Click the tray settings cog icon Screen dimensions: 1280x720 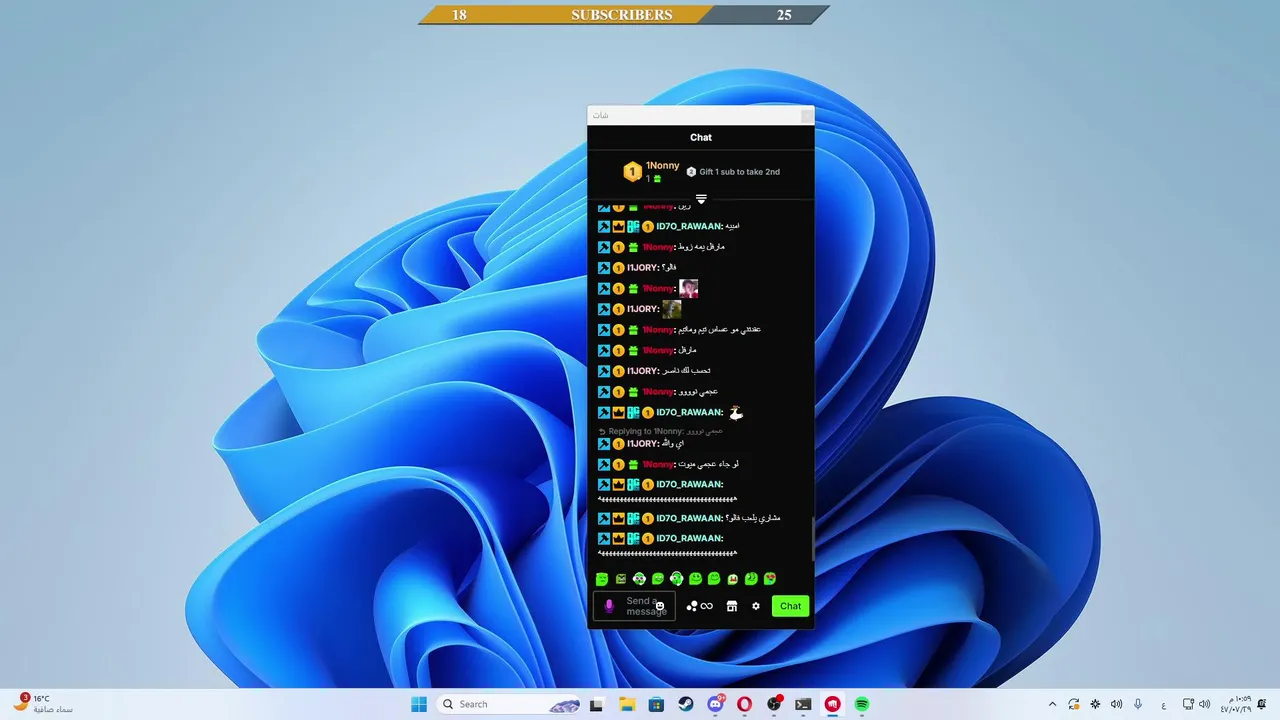pyautogui.click(x=1095, y=704)
